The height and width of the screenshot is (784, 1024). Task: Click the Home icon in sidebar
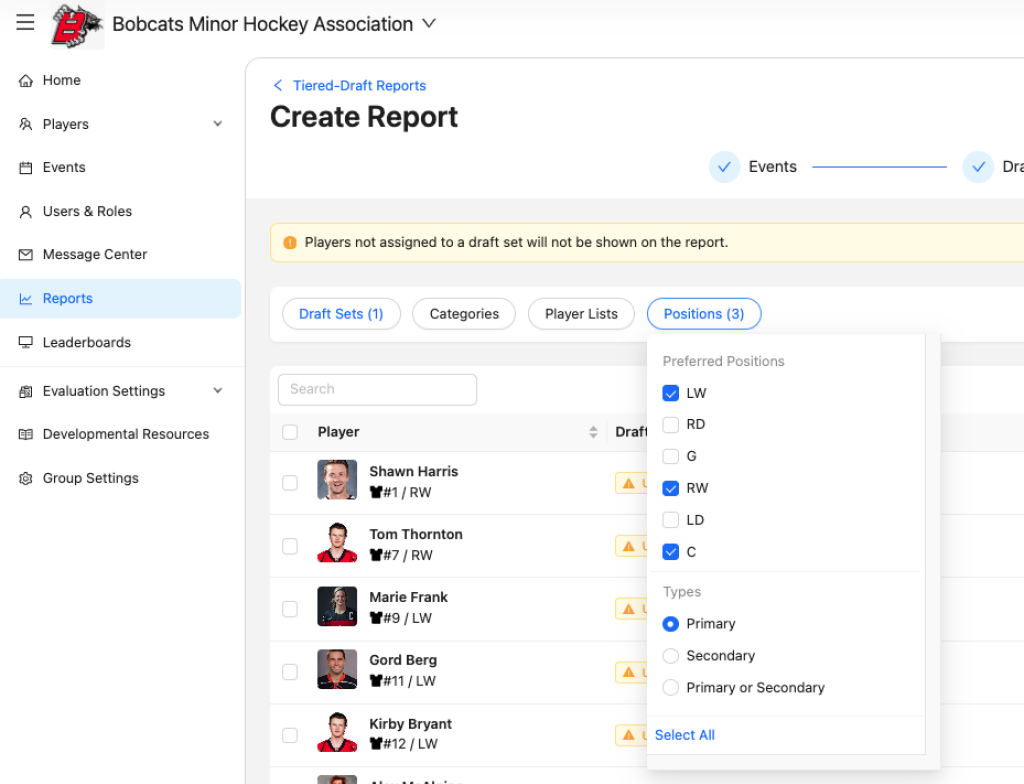click(26, 81)
